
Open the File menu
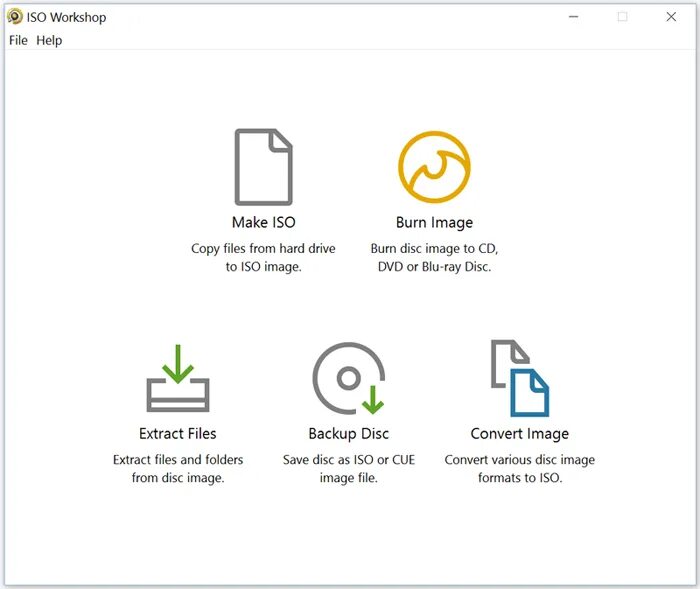[x=18, y=41]
